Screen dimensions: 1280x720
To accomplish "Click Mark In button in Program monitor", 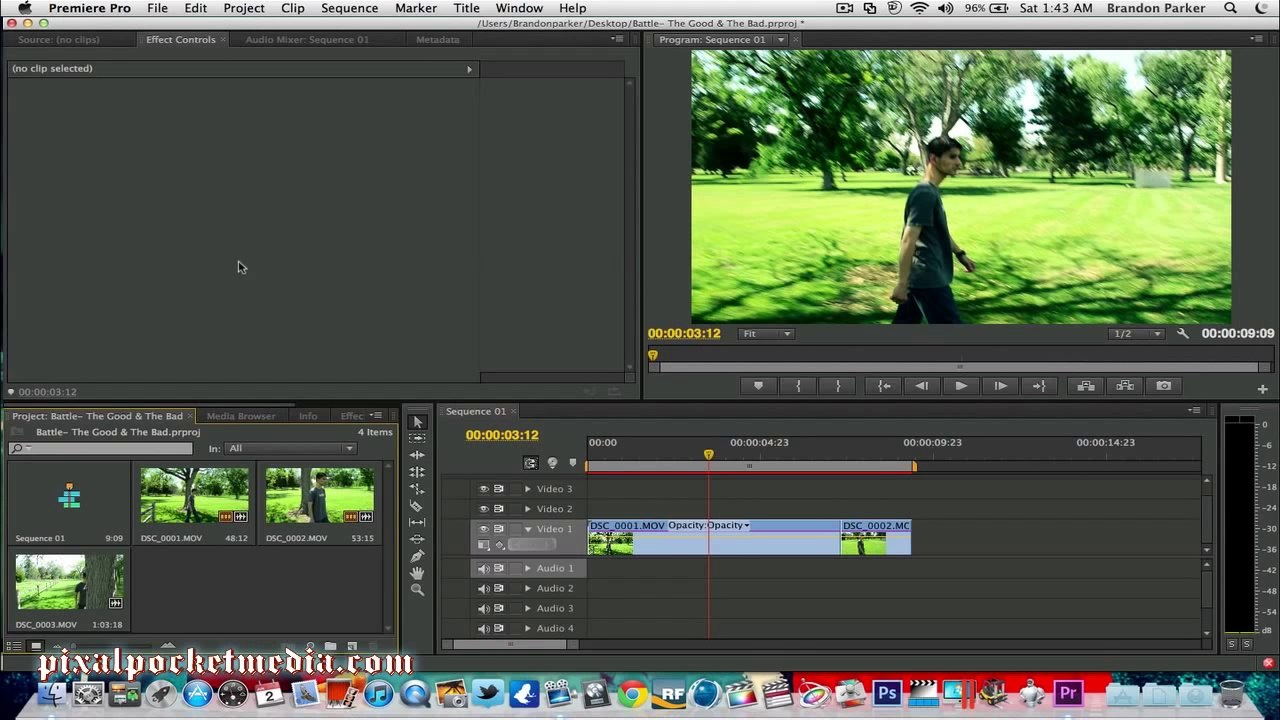I will click(798, 386).
